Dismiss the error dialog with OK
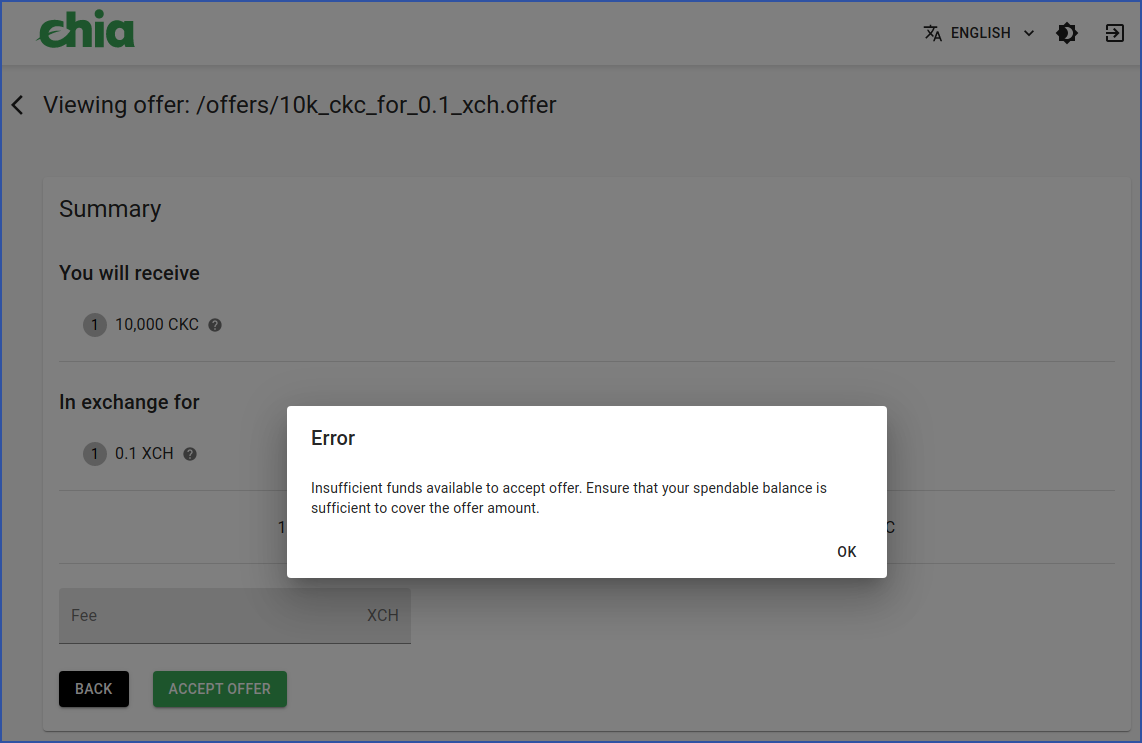Viewport: 1142px width, 743px height. coord(846,551)
